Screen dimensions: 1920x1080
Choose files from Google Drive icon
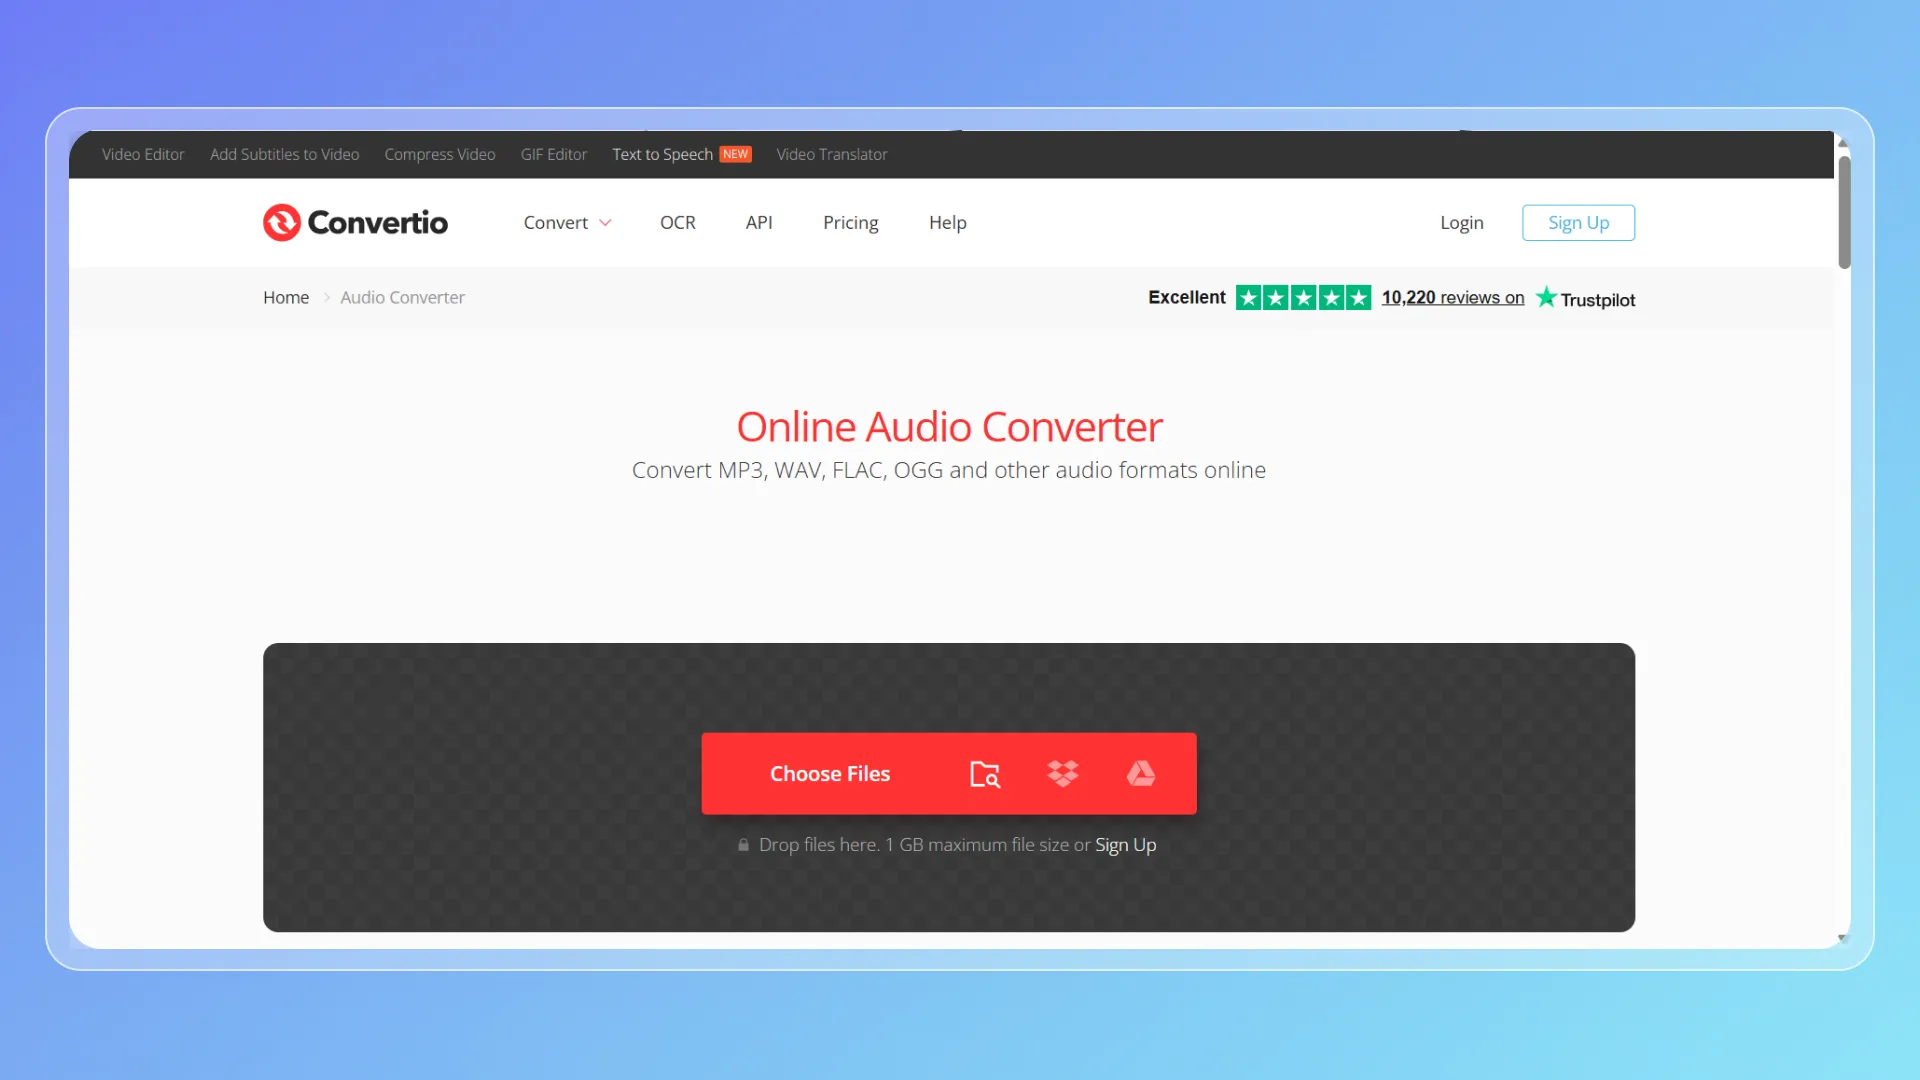1141,773
